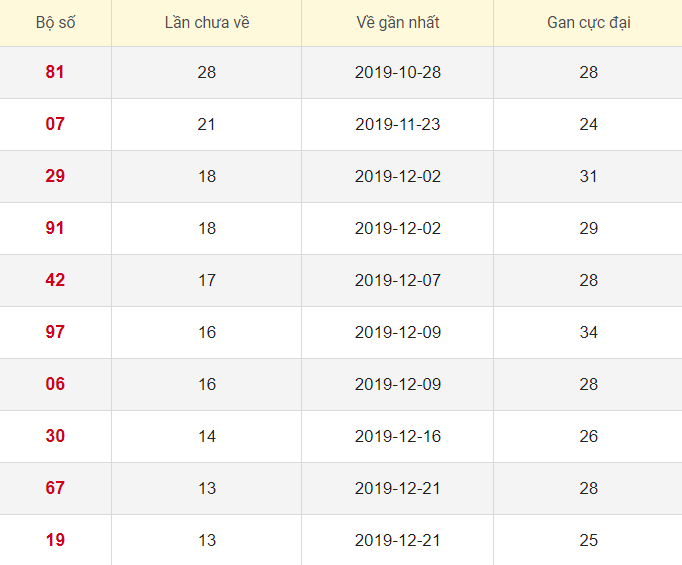Click max gap value 34 cell

588,332
